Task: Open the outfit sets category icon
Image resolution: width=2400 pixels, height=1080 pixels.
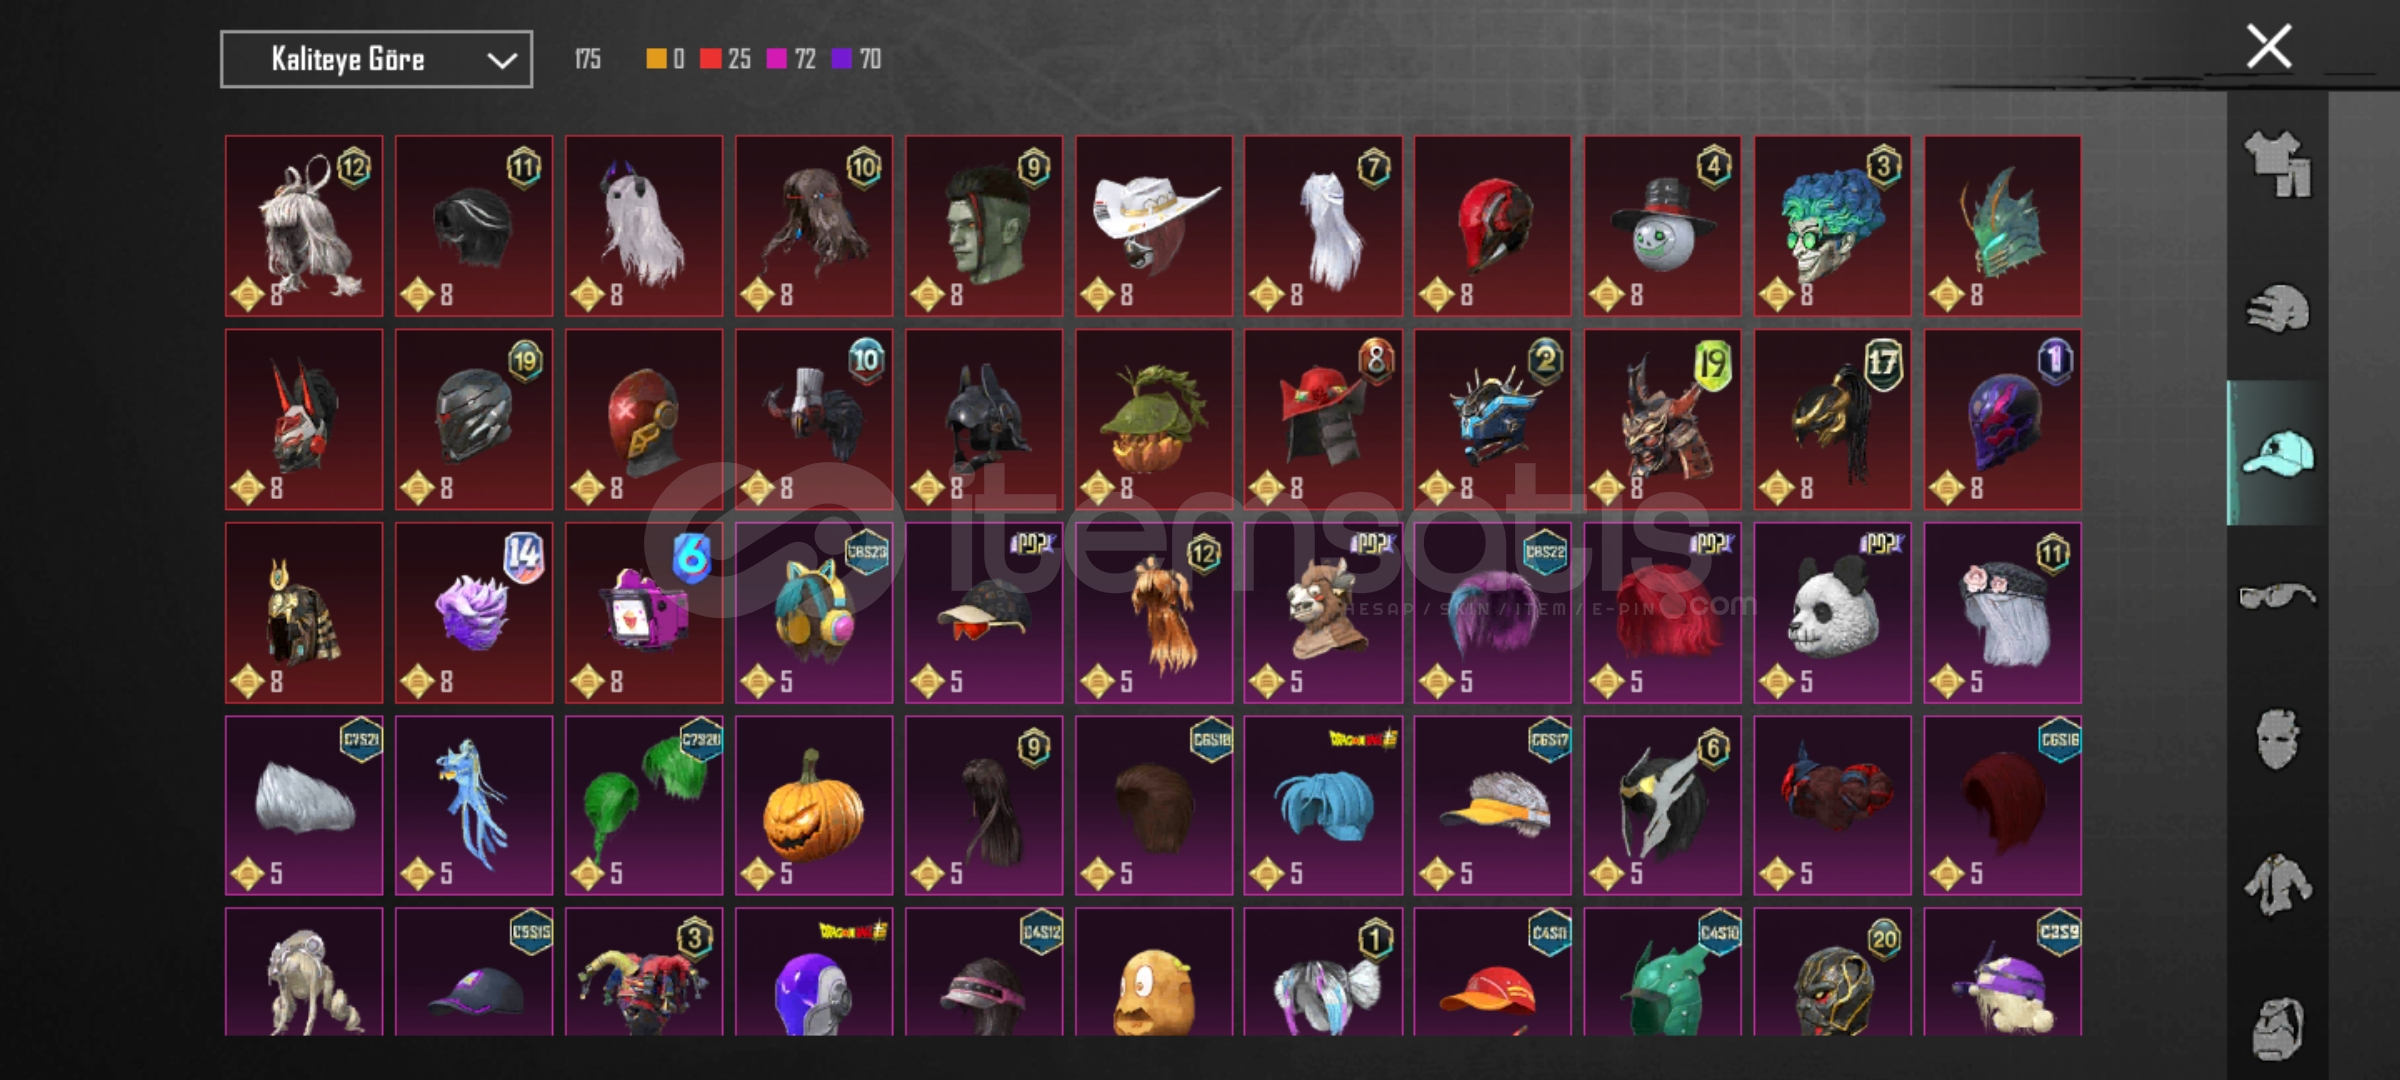Action: (2277, 164)
